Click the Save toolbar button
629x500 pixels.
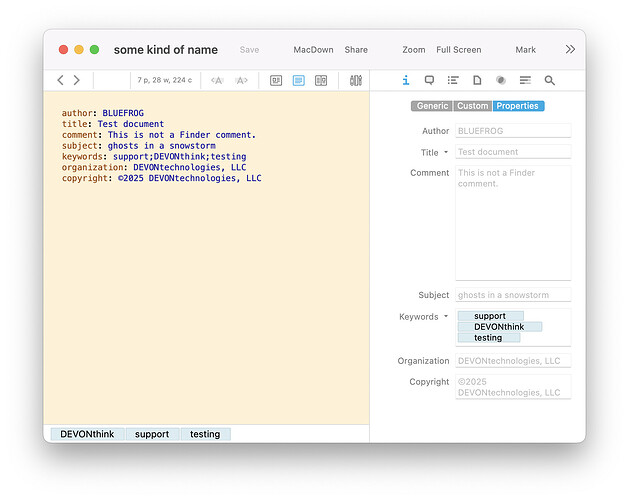tap(249, 50)
